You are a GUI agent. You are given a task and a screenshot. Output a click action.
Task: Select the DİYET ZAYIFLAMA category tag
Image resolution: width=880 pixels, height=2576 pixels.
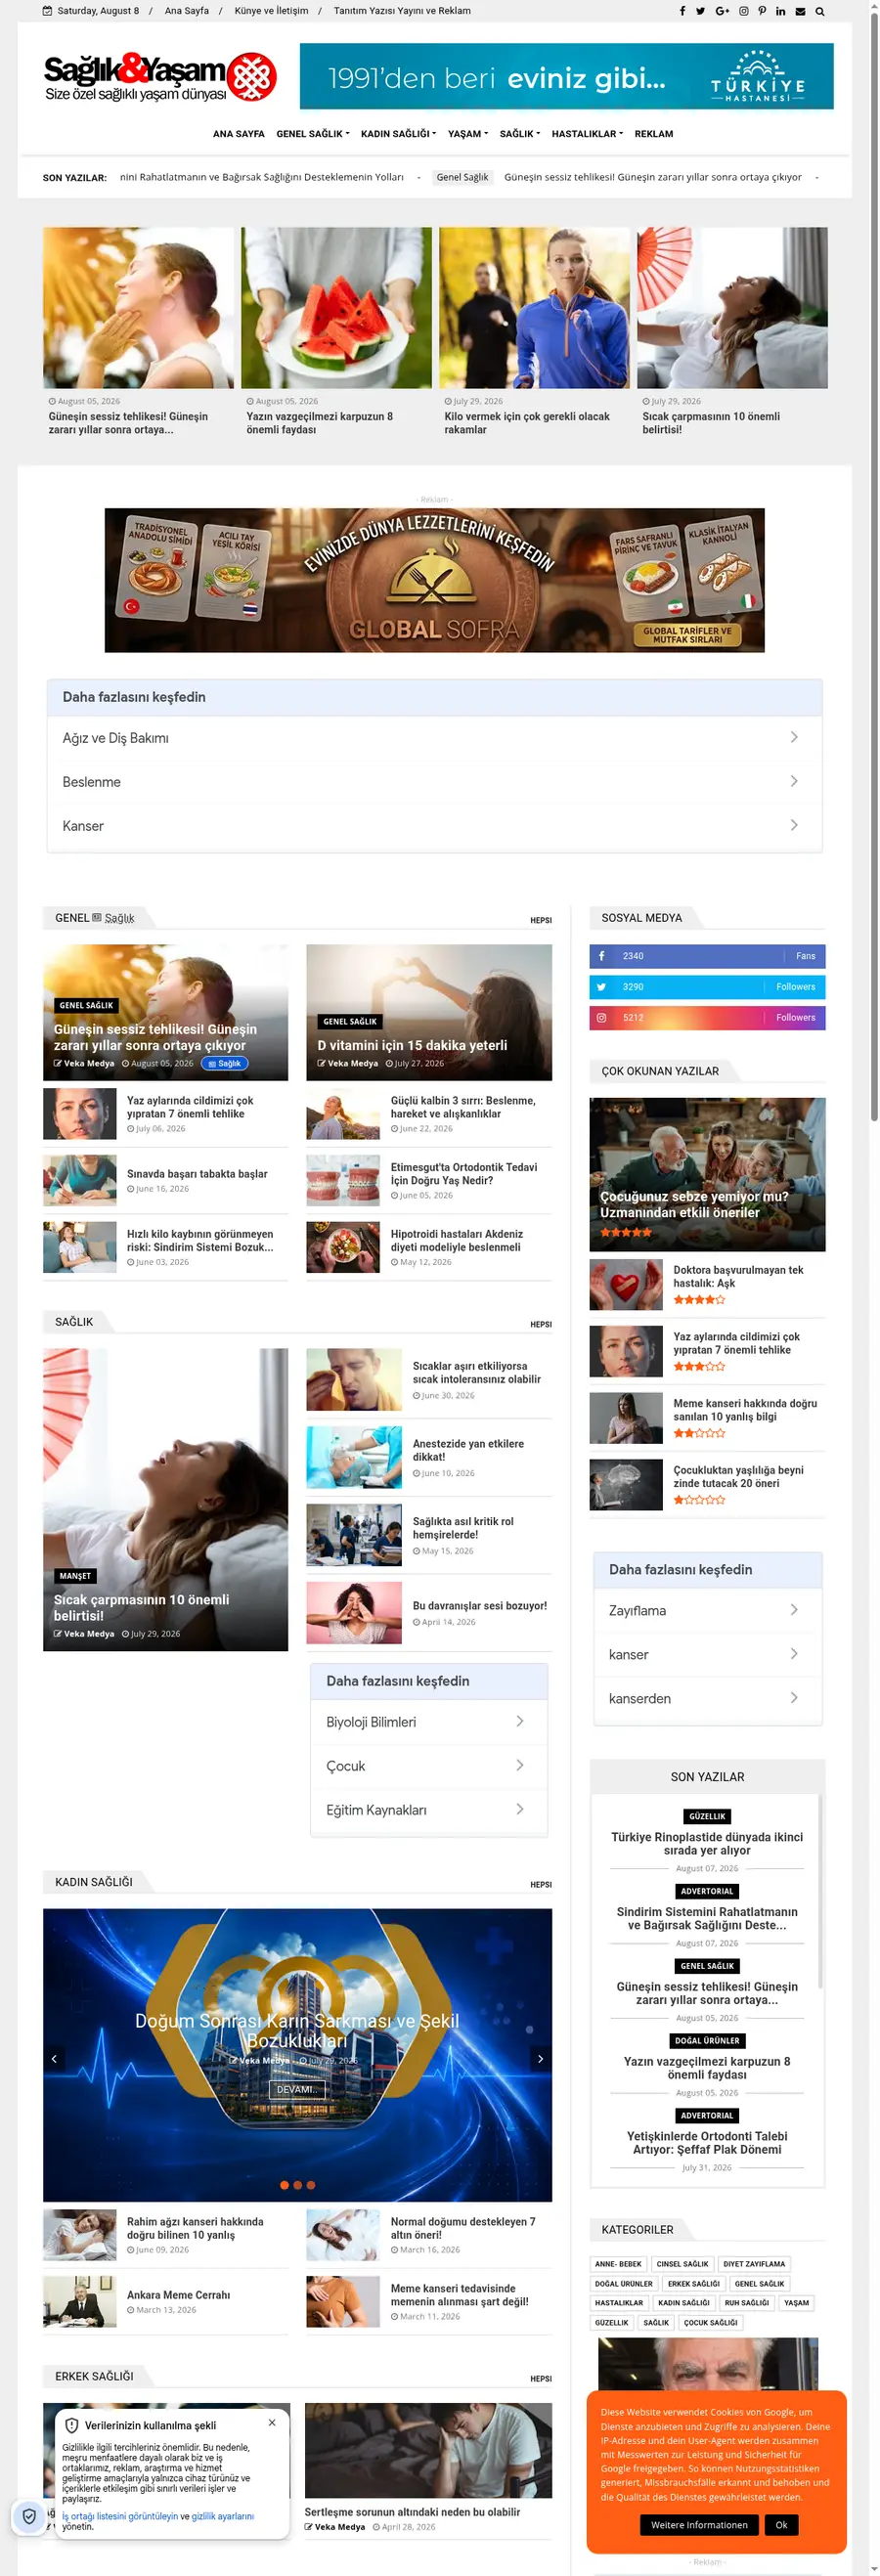(x=754, y=2264)
